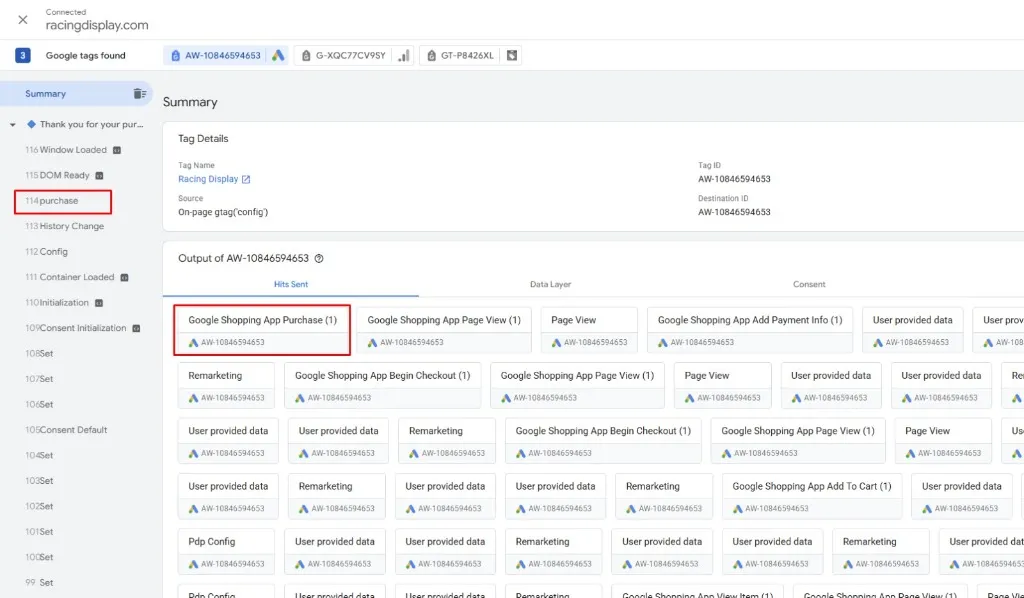
Task: Close the Tag Assistant debug panel
Action: pos(23,20)
